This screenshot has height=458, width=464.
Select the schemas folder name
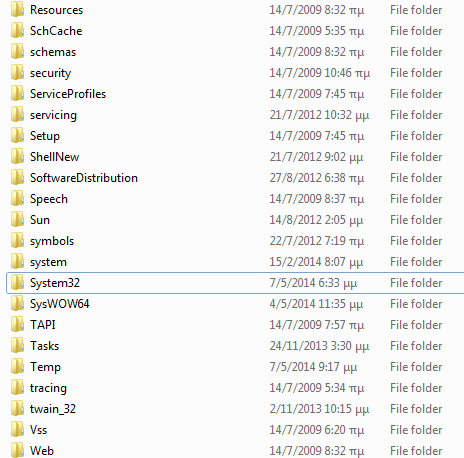click(x=53, y=52)
